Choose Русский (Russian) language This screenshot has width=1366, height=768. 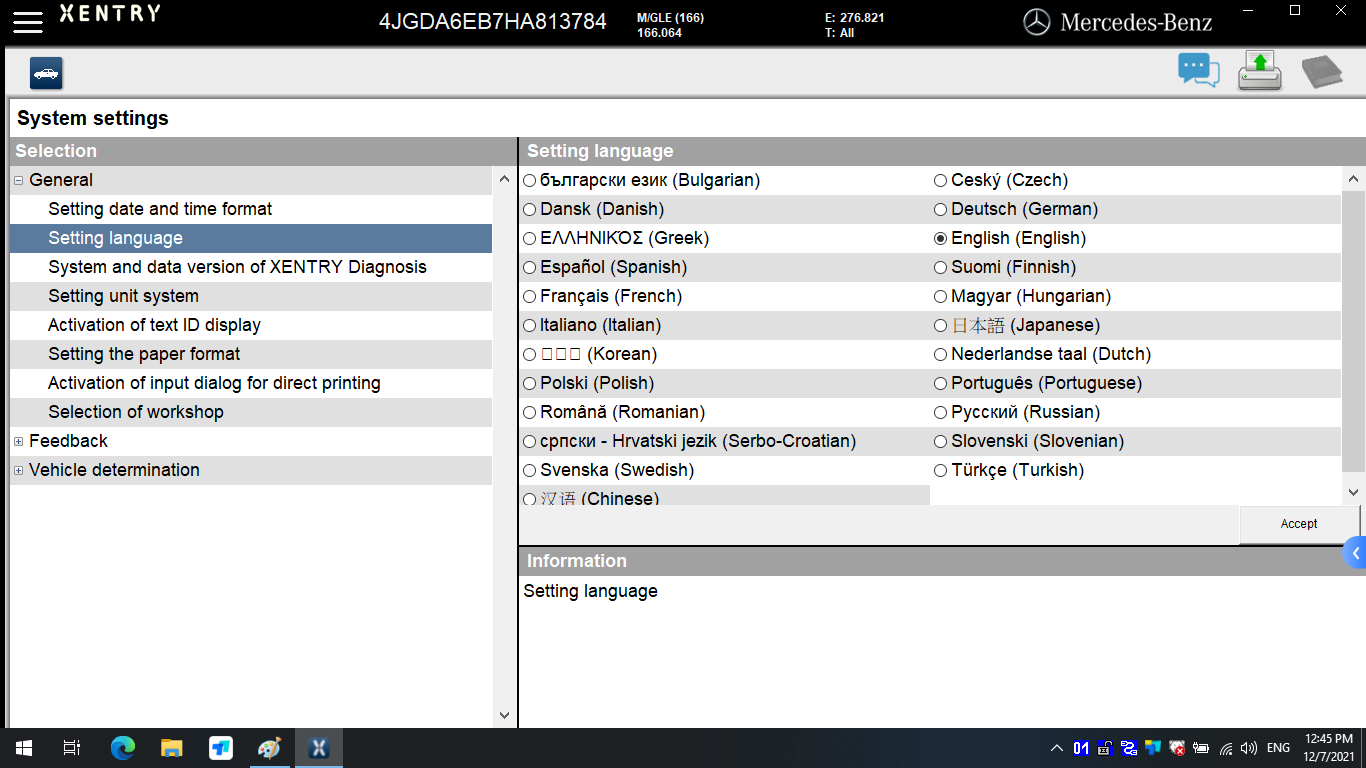point(941,413)
